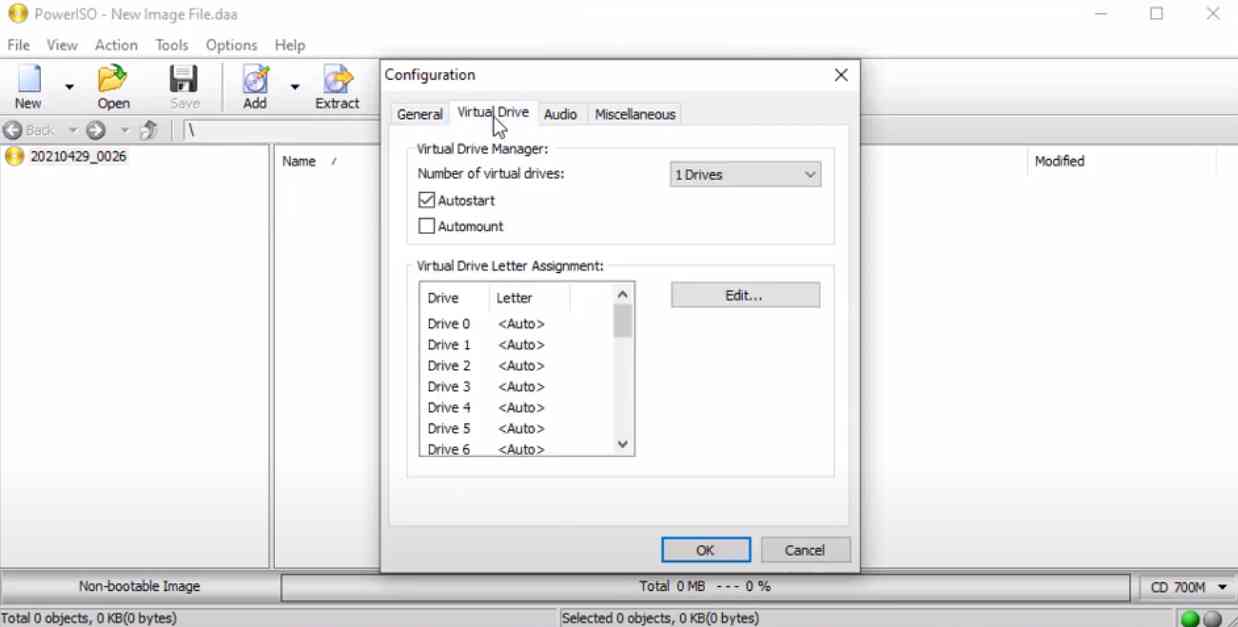
Task: Confirm settings with the OK button
Action: pos(705,550)
